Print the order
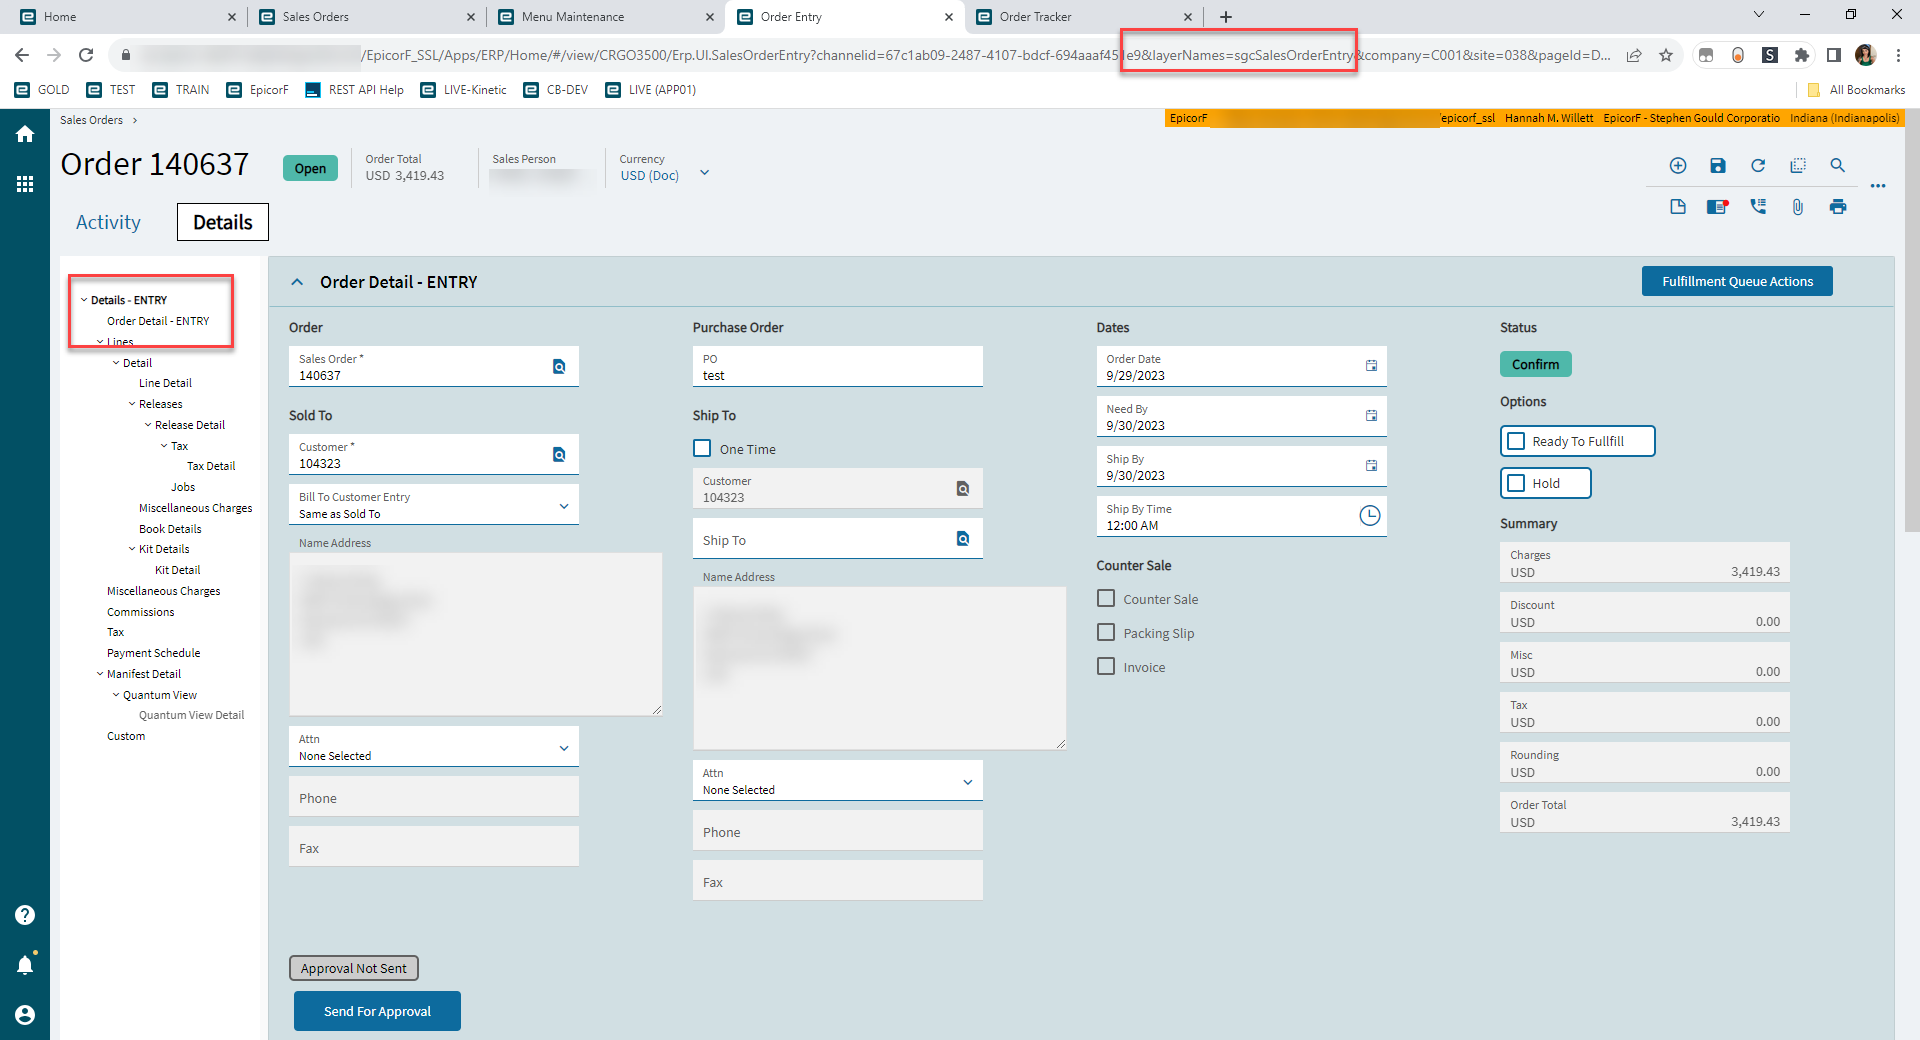This screenshot has height=1040, width=1920. pos(1838,207)
